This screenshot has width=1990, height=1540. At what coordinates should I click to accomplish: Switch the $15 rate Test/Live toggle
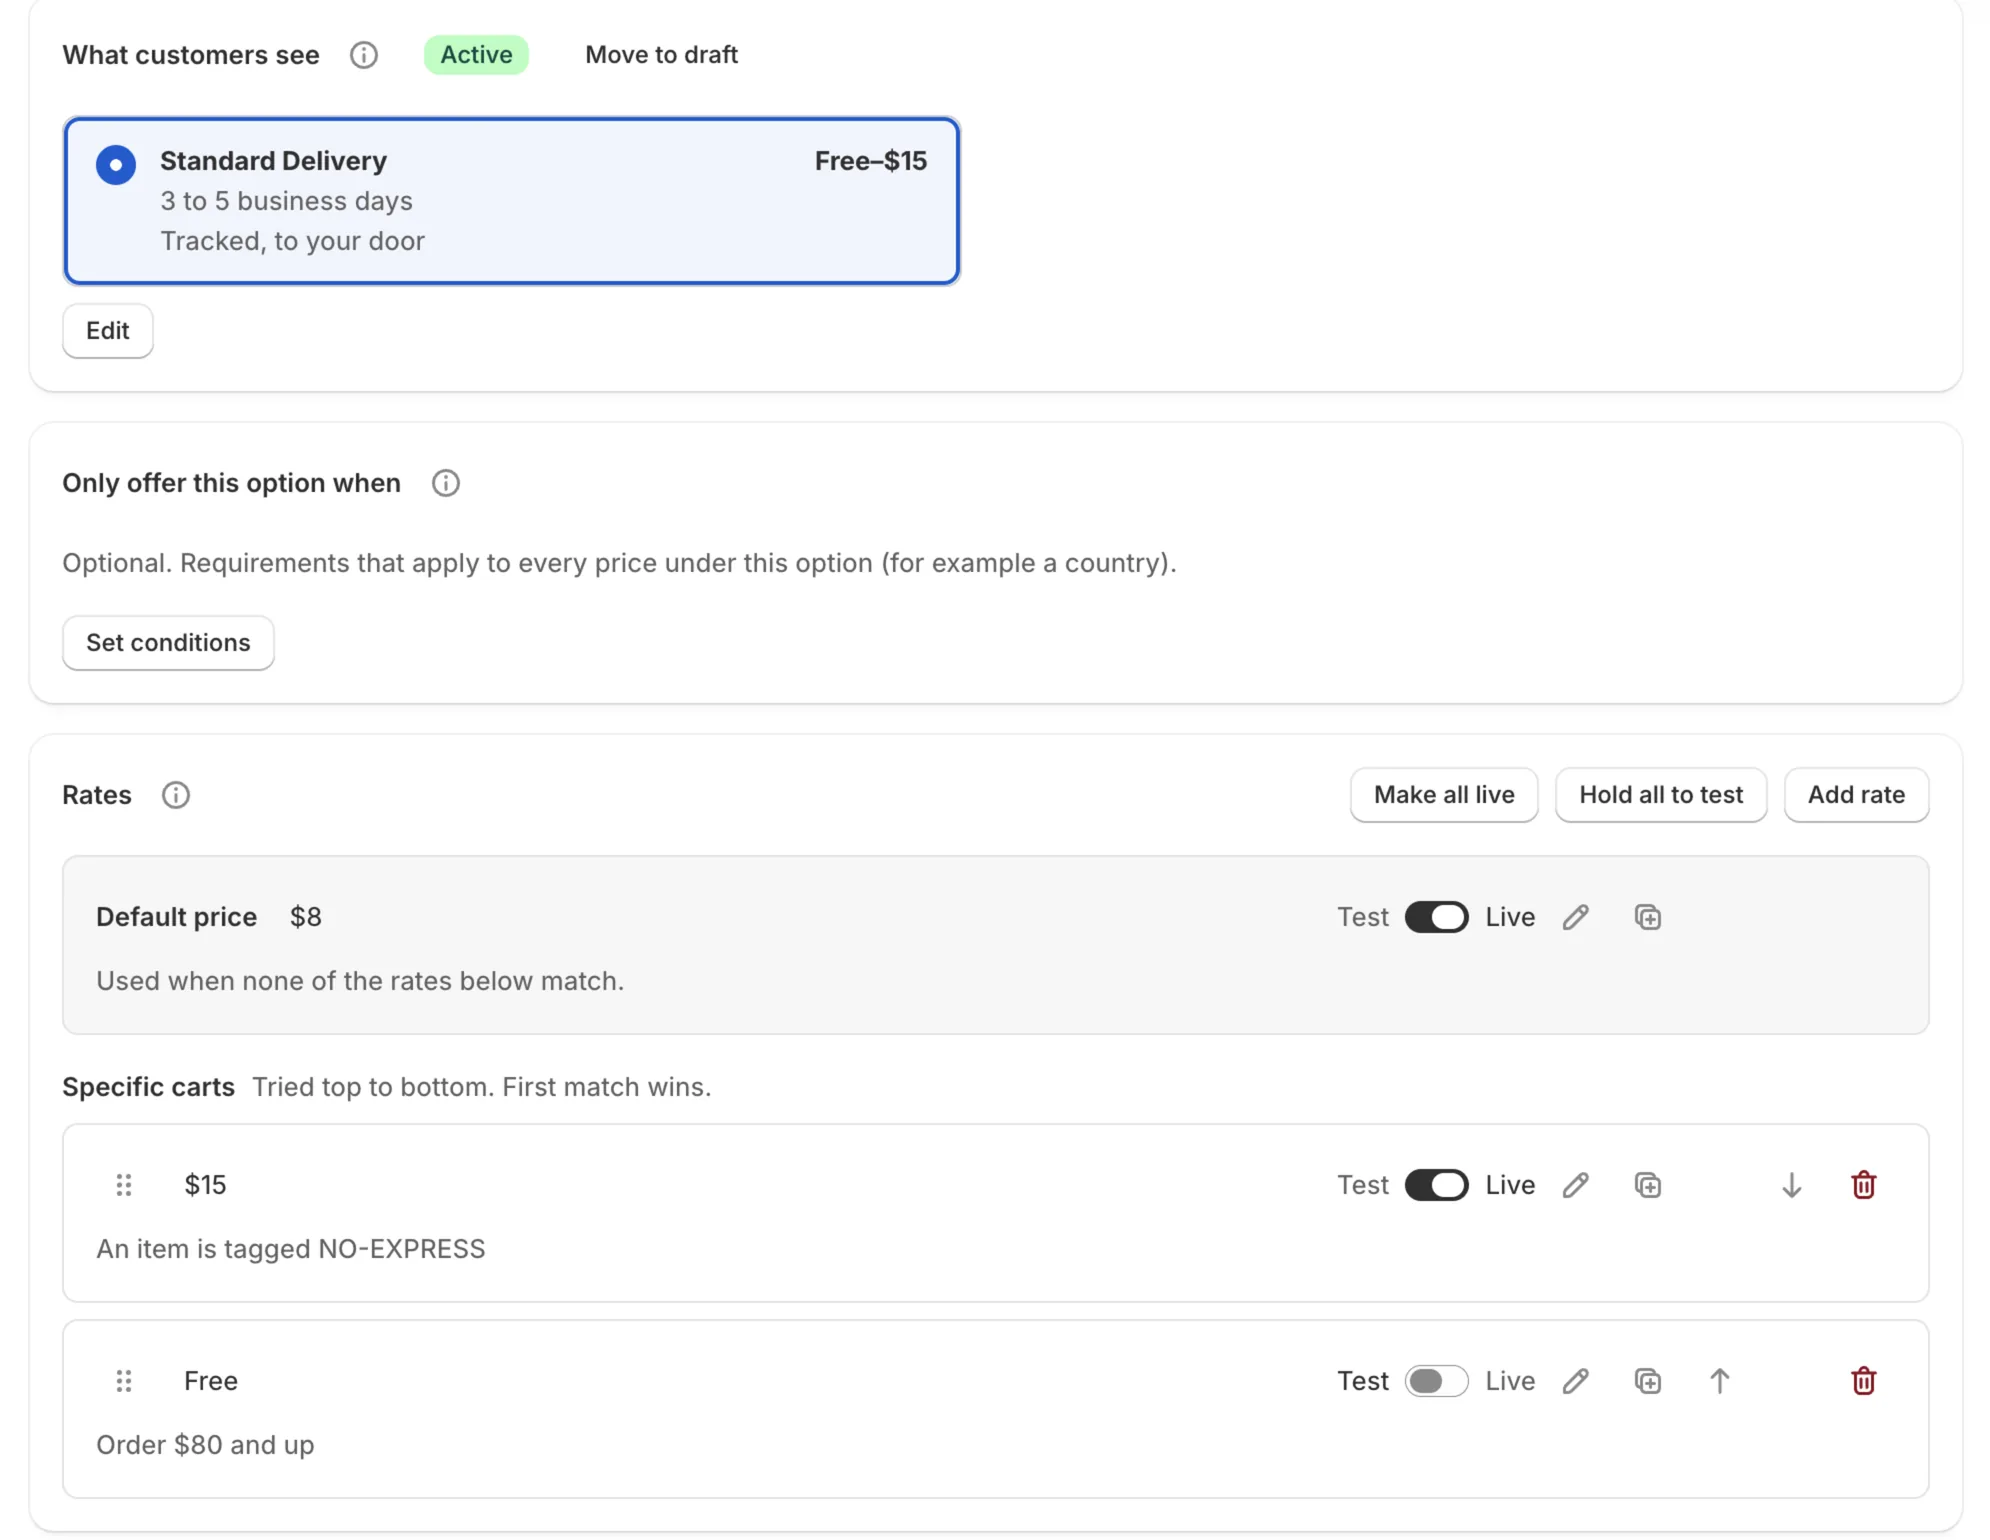pyautogui.click(x=1437, y=1185)
